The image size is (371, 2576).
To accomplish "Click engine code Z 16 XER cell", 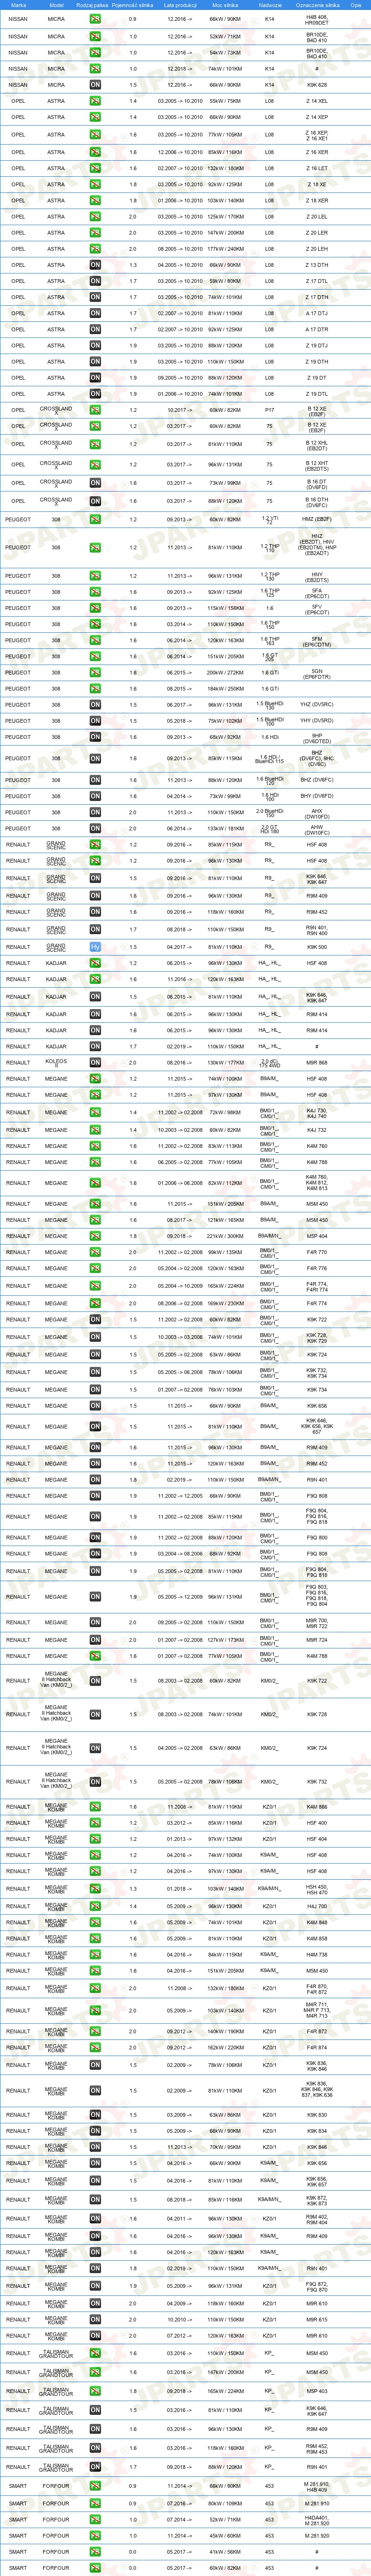I will pyautogui.click(x=317, y=152).
